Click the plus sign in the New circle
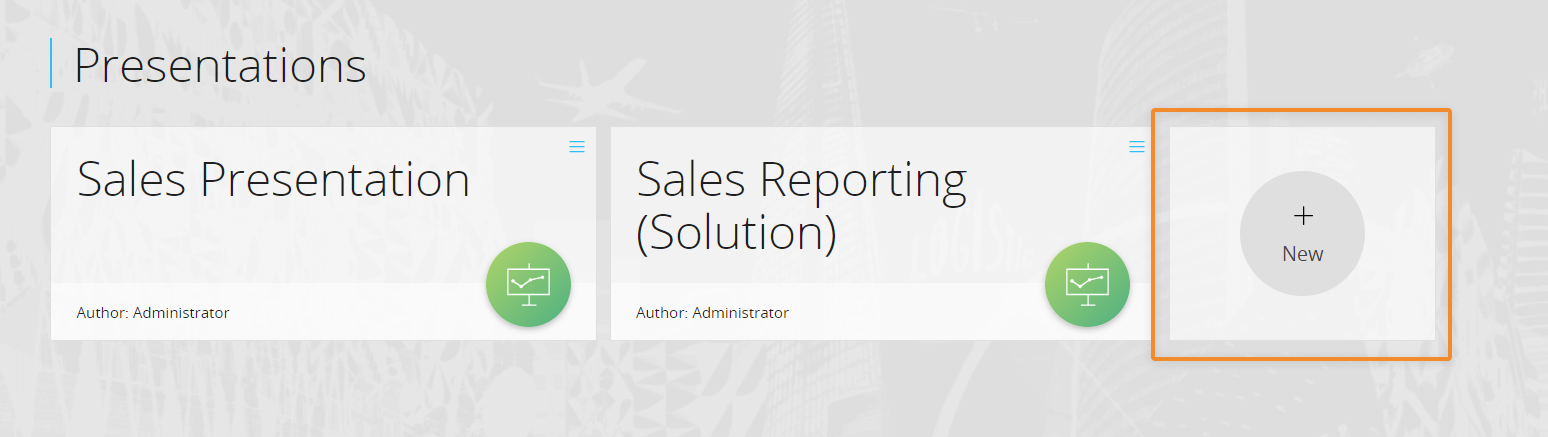The width and height of the screenshot is (1548, 437). [x=1303, y=216]
